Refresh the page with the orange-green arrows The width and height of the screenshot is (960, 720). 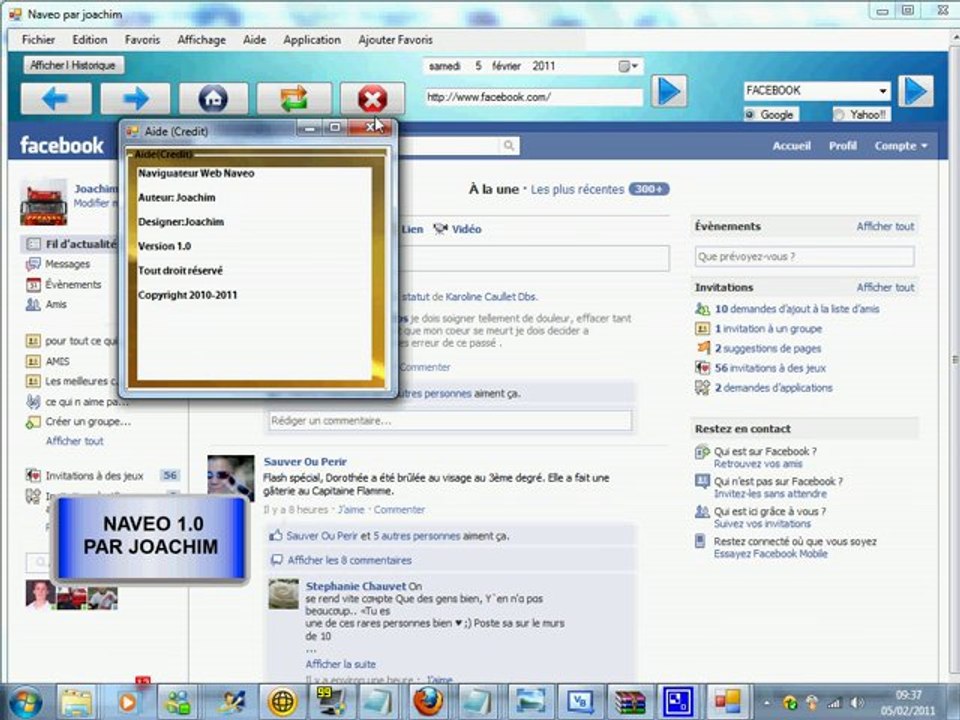coord(294,99)
